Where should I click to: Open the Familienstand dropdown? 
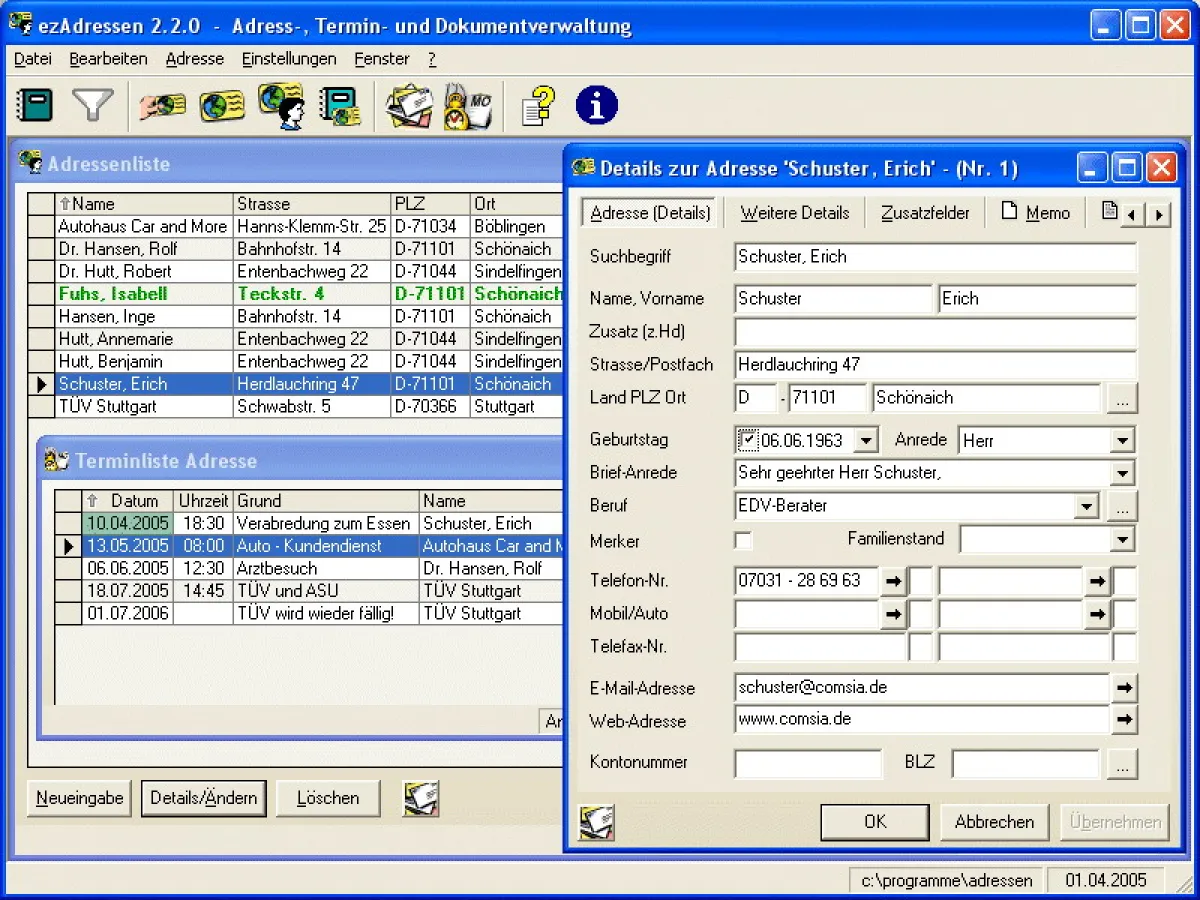click(x=1122, y=540)
